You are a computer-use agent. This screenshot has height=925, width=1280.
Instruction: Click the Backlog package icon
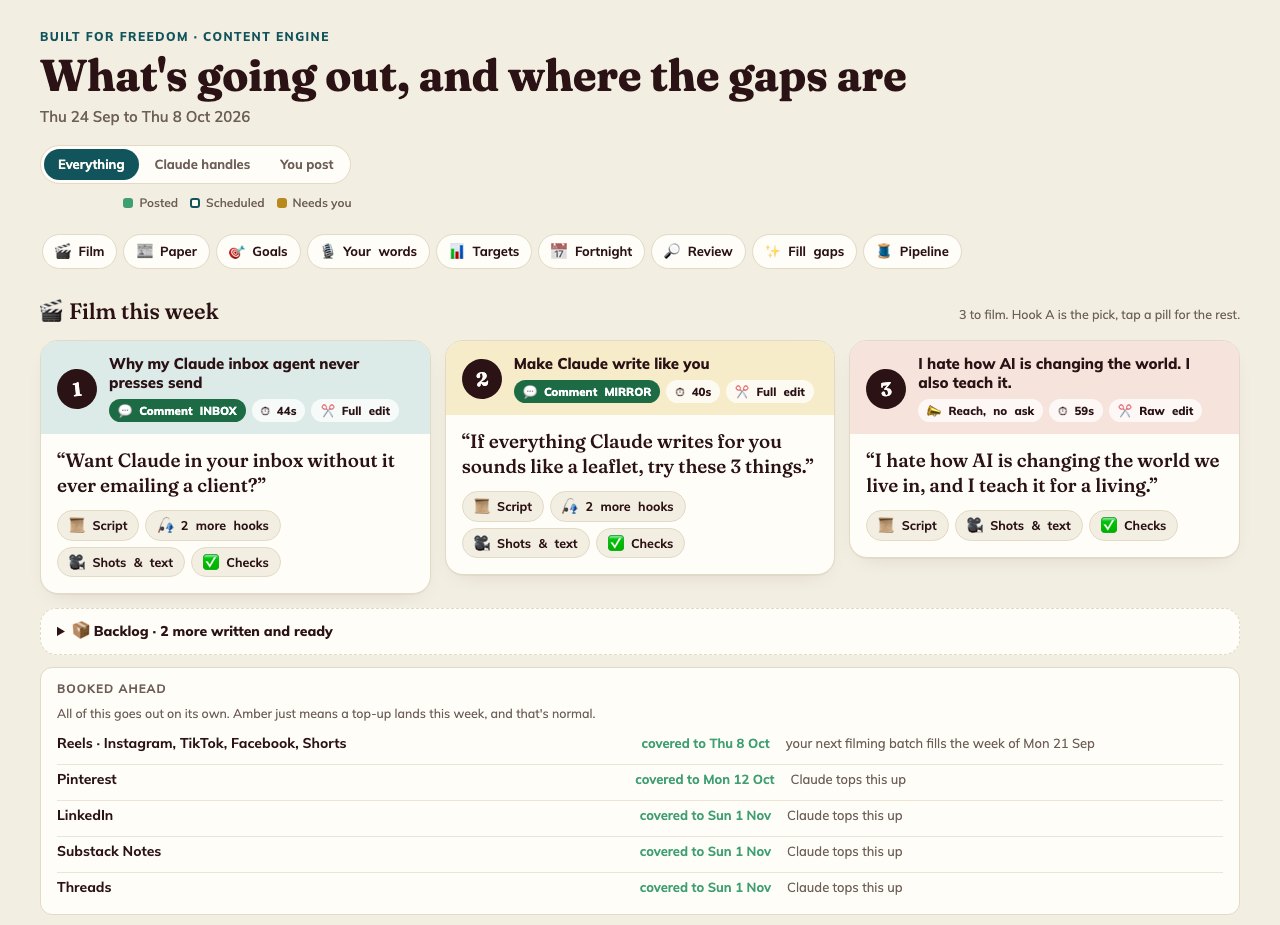pyautogui.click(x=81, y=630)
